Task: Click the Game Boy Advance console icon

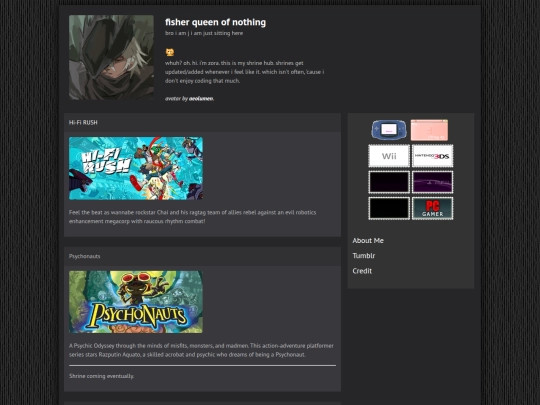Action: tap(389, 130)
